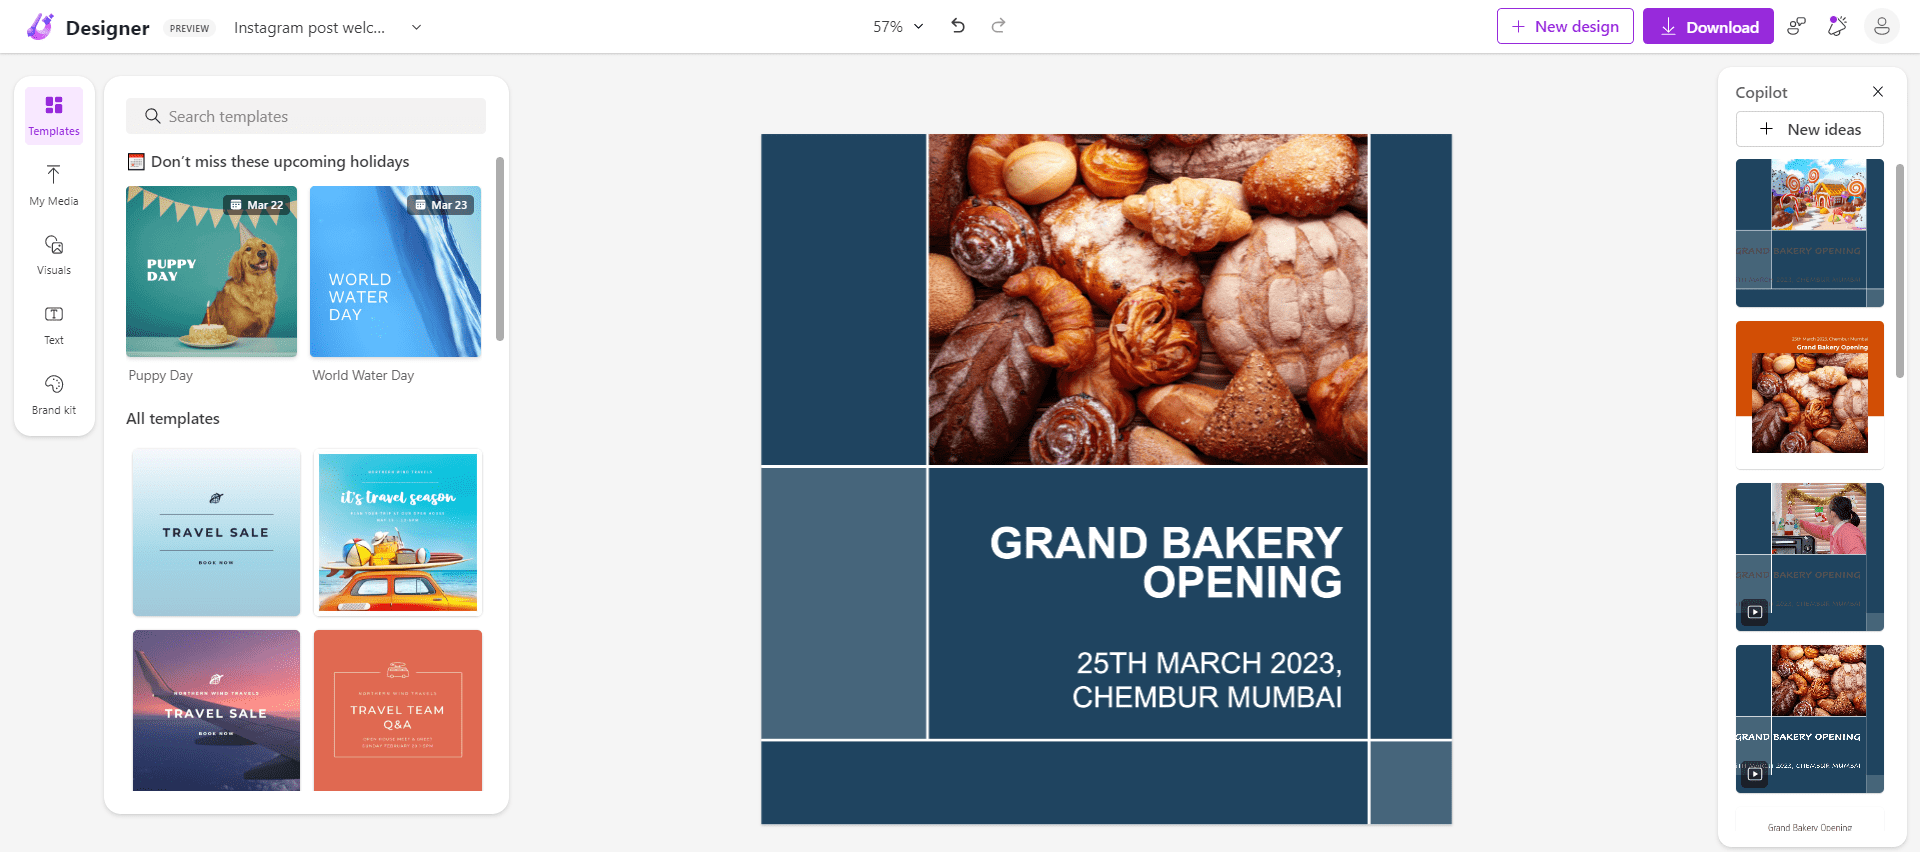1920x852 pixels.
Task: Select the Puppy Day template thumbnail
Action: click(x=212, y=271)
